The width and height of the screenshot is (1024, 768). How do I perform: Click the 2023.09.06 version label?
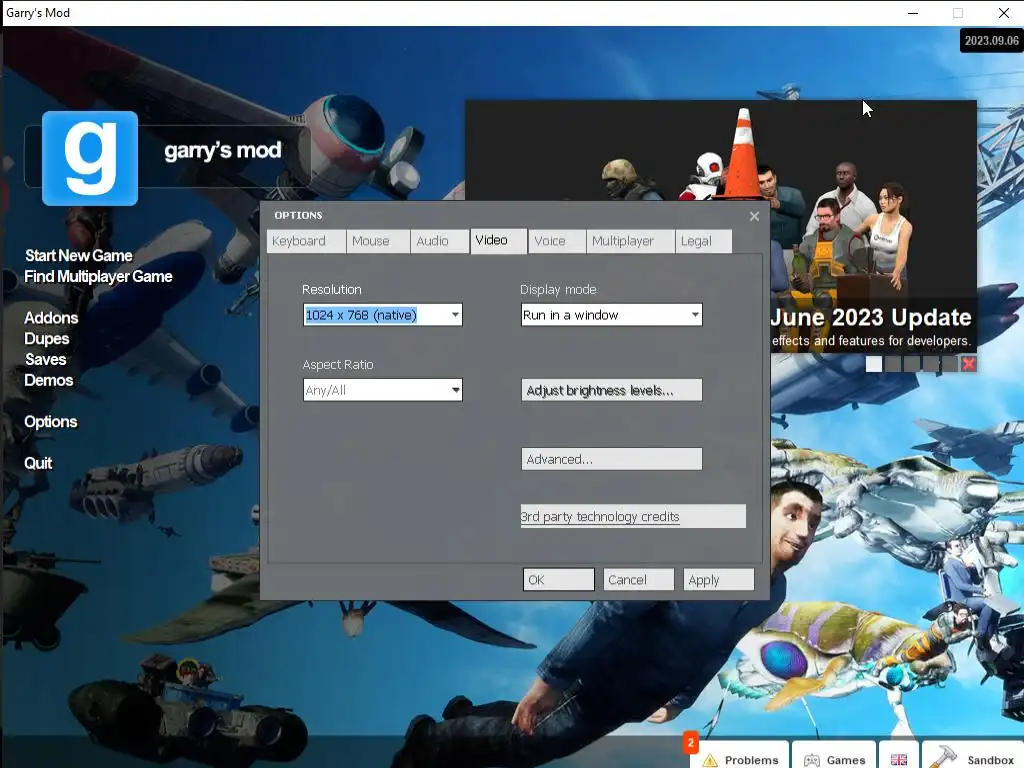point(991,40)
